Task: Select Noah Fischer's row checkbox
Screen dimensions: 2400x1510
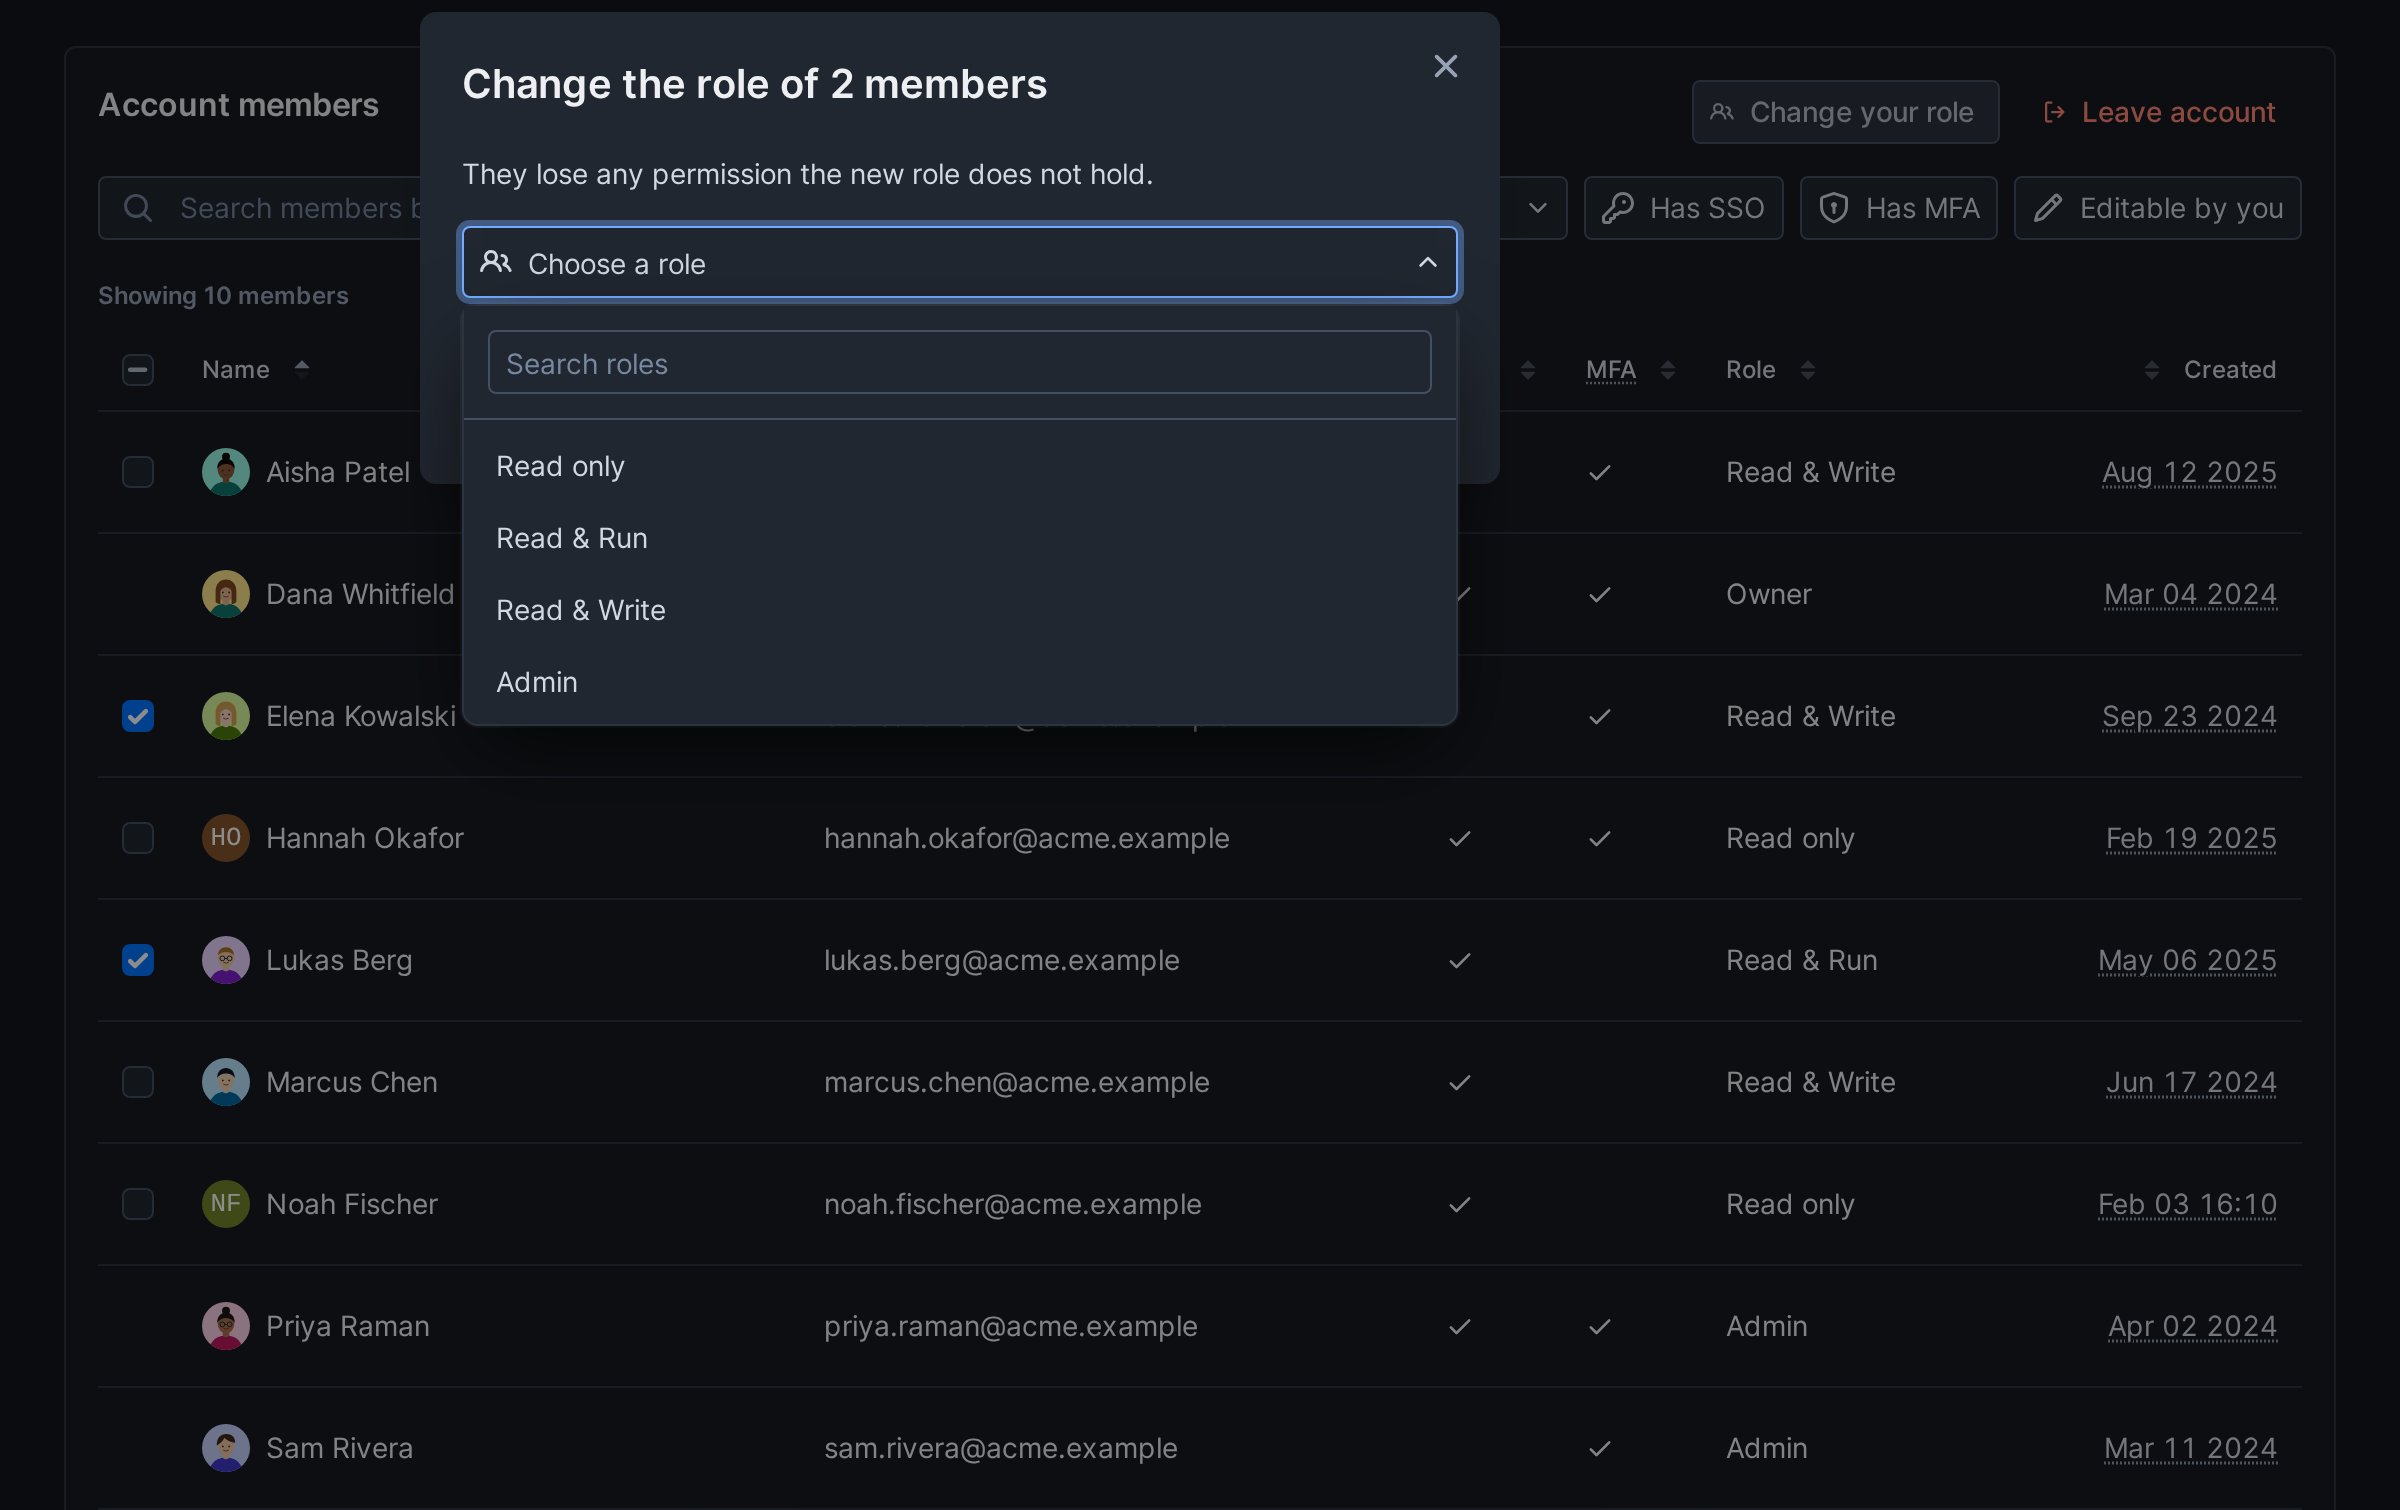Action: coord(138,1204)
